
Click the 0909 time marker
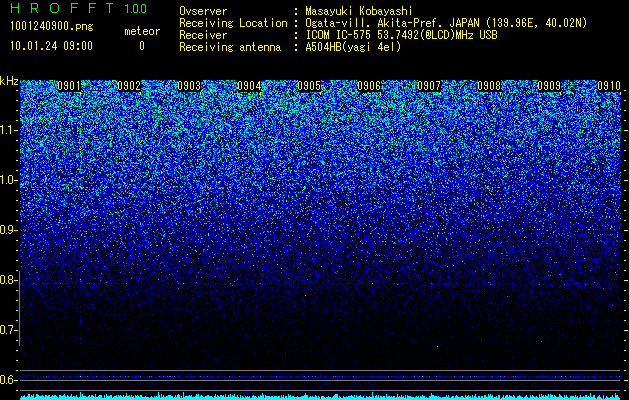[549, 86]
